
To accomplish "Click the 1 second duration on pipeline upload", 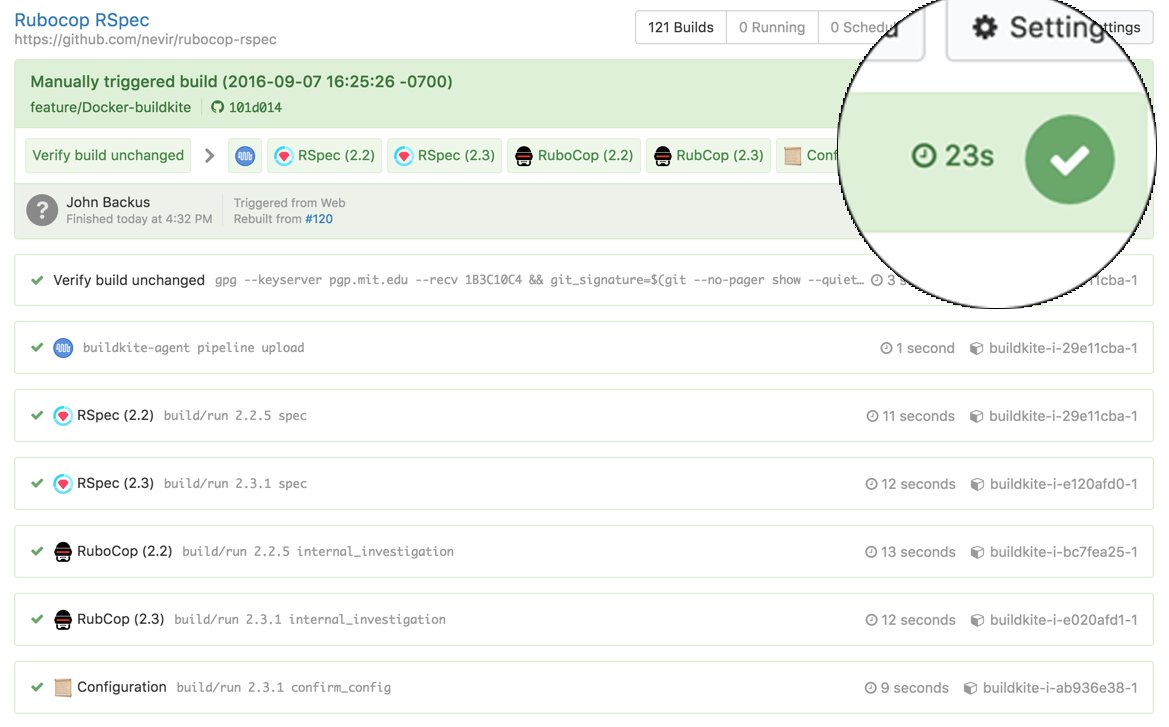I will pos(924,348).
